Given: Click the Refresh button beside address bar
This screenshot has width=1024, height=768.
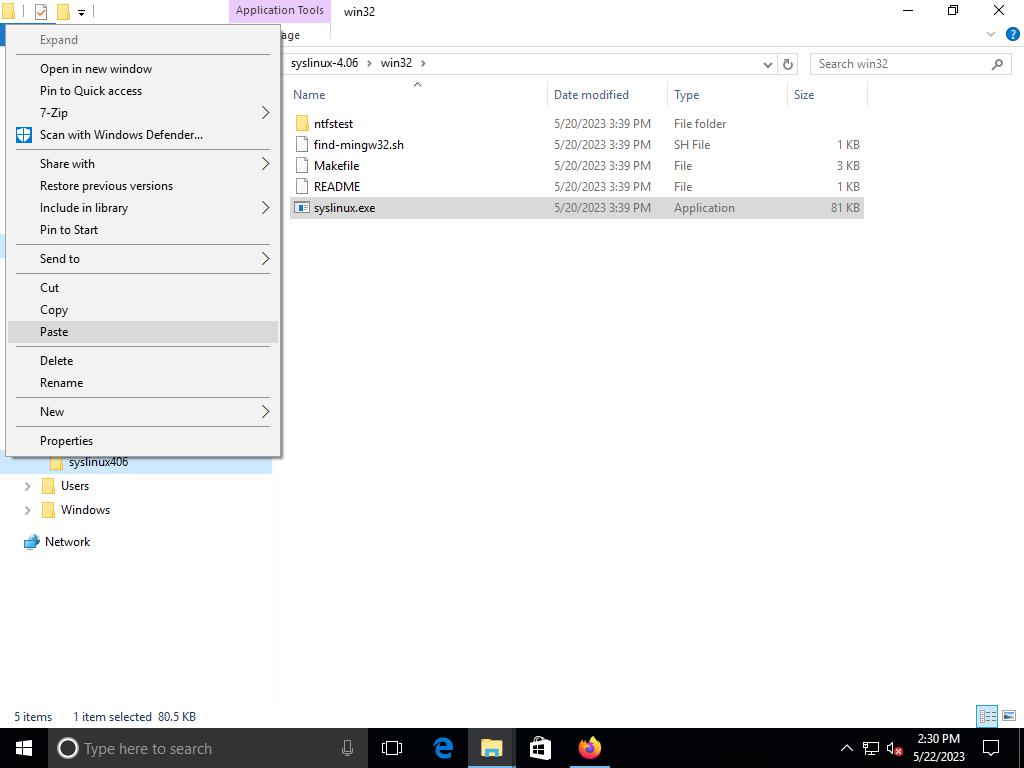Looking at the screenshot, I should click(x=788, y=64).
